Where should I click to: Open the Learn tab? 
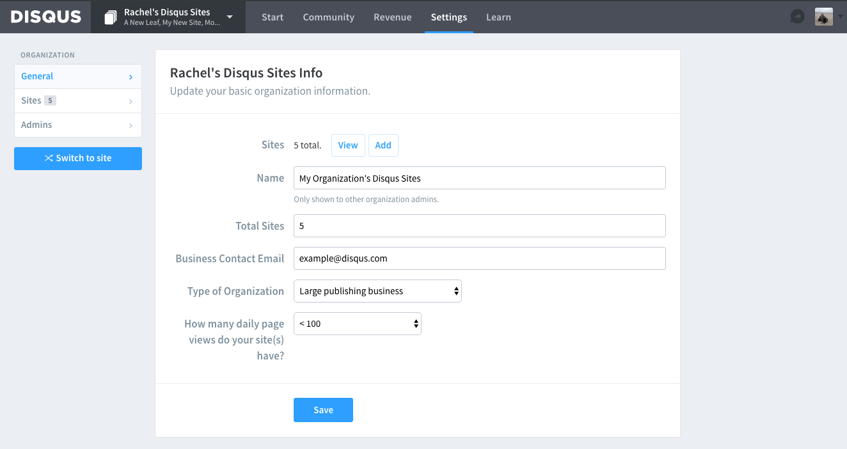coord(499,17)
